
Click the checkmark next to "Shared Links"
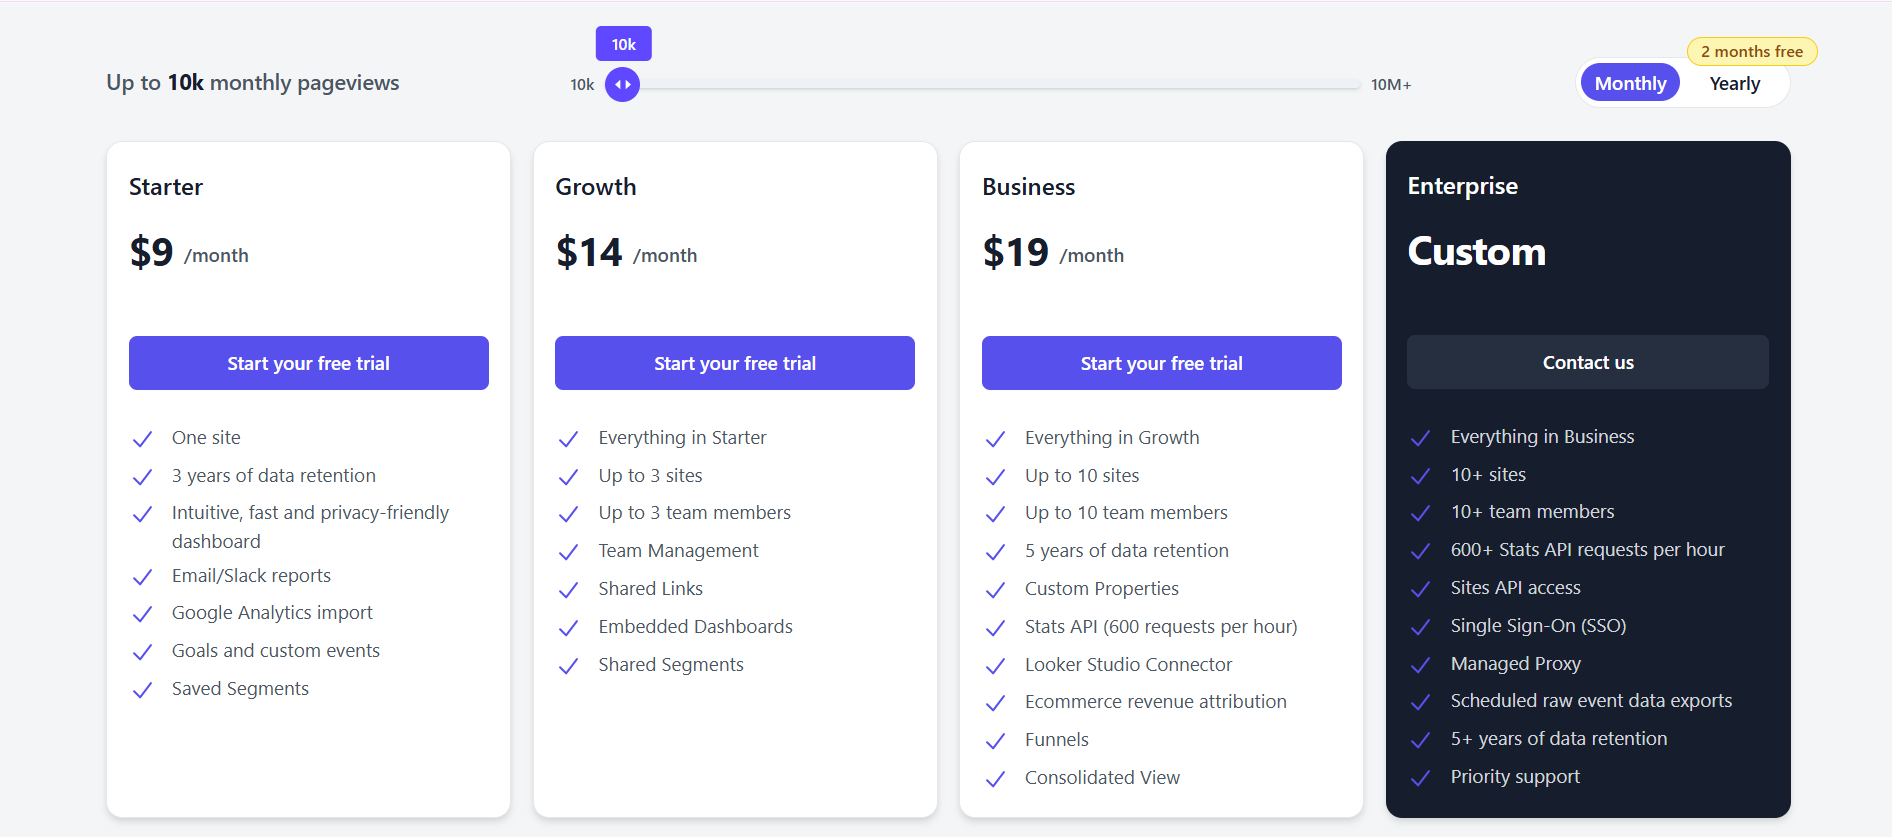[x=569, y=589]
